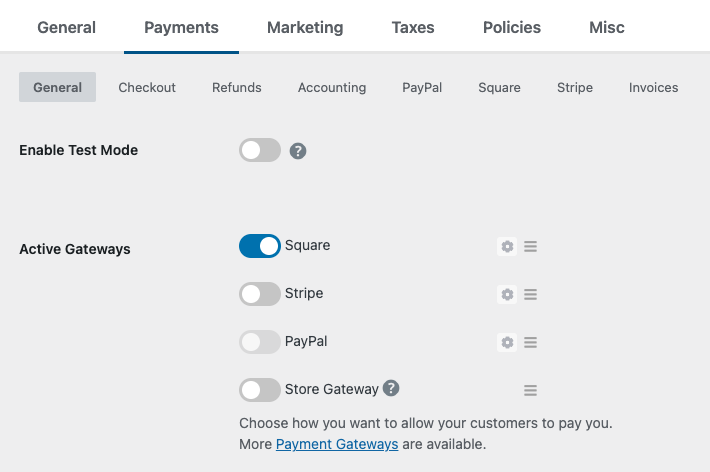Viewport: 710px width, 472px height.
Task: Click the Store Gateway help icon
Action: coord(391,389)
